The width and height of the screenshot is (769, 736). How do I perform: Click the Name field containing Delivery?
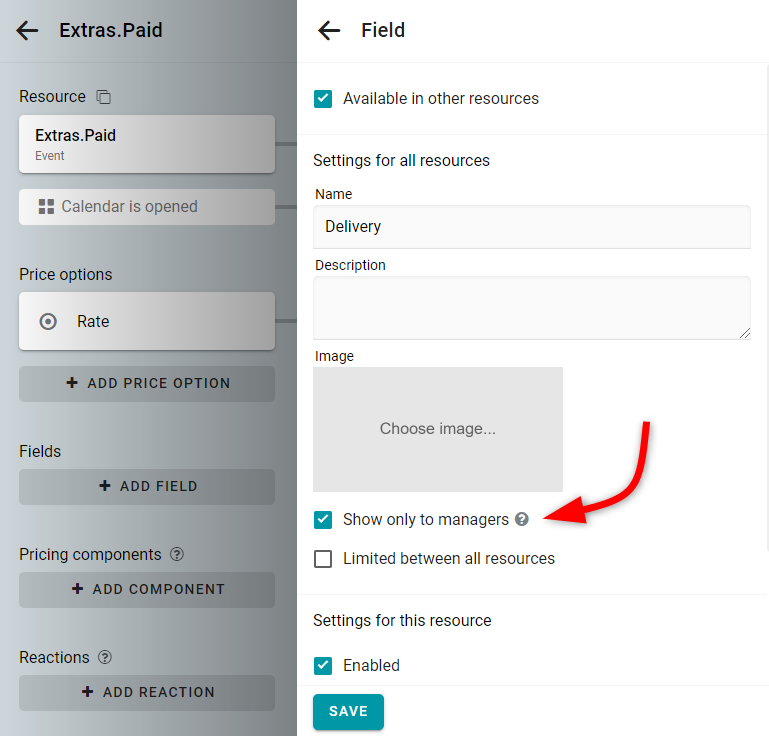[x=532, y=227]
